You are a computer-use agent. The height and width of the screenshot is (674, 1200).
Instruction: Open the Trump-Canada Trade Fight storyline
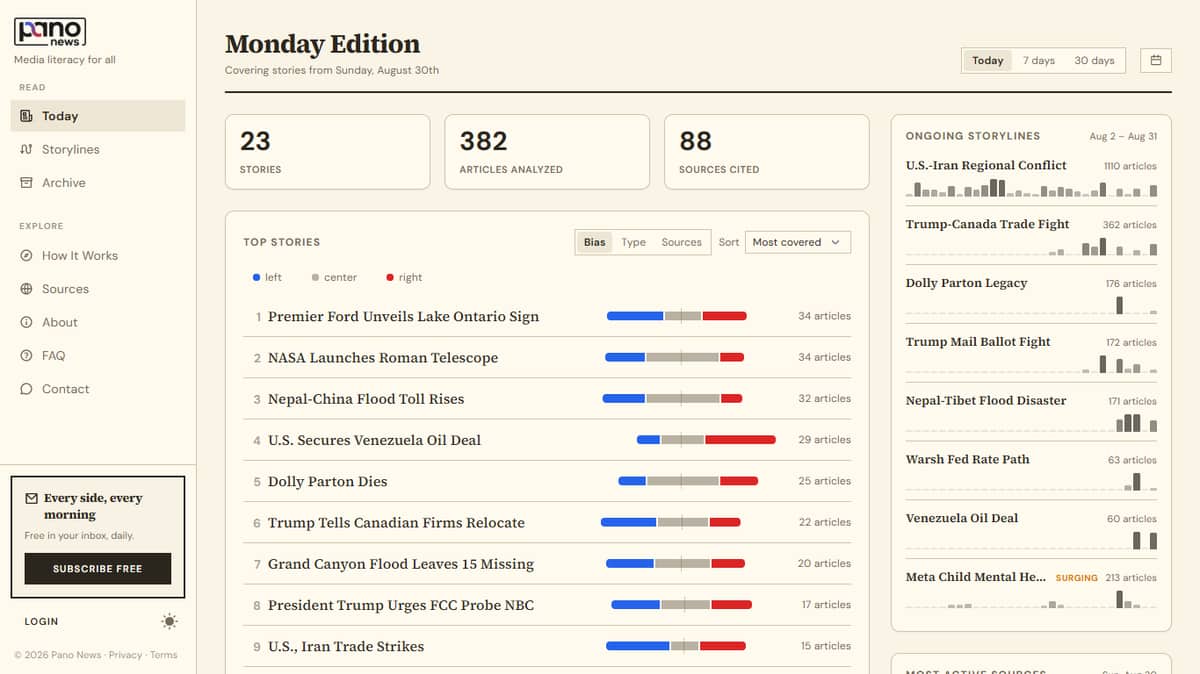pyautogui.click(x=987, y=224)
